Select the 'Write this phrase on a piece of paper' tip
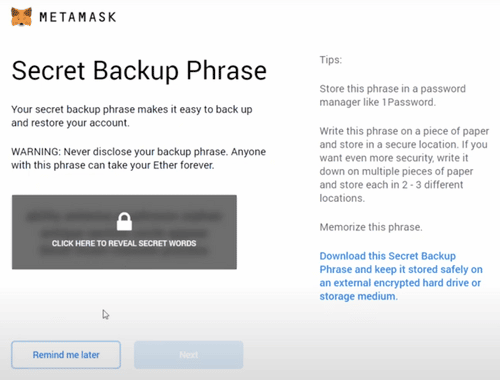Screen dimensions: 500x380 point(404,164)
